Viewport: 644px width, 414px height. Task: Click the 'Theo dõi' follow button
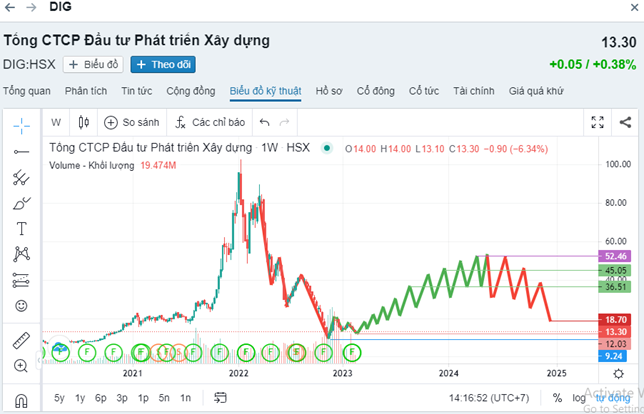tap(163, 65)
